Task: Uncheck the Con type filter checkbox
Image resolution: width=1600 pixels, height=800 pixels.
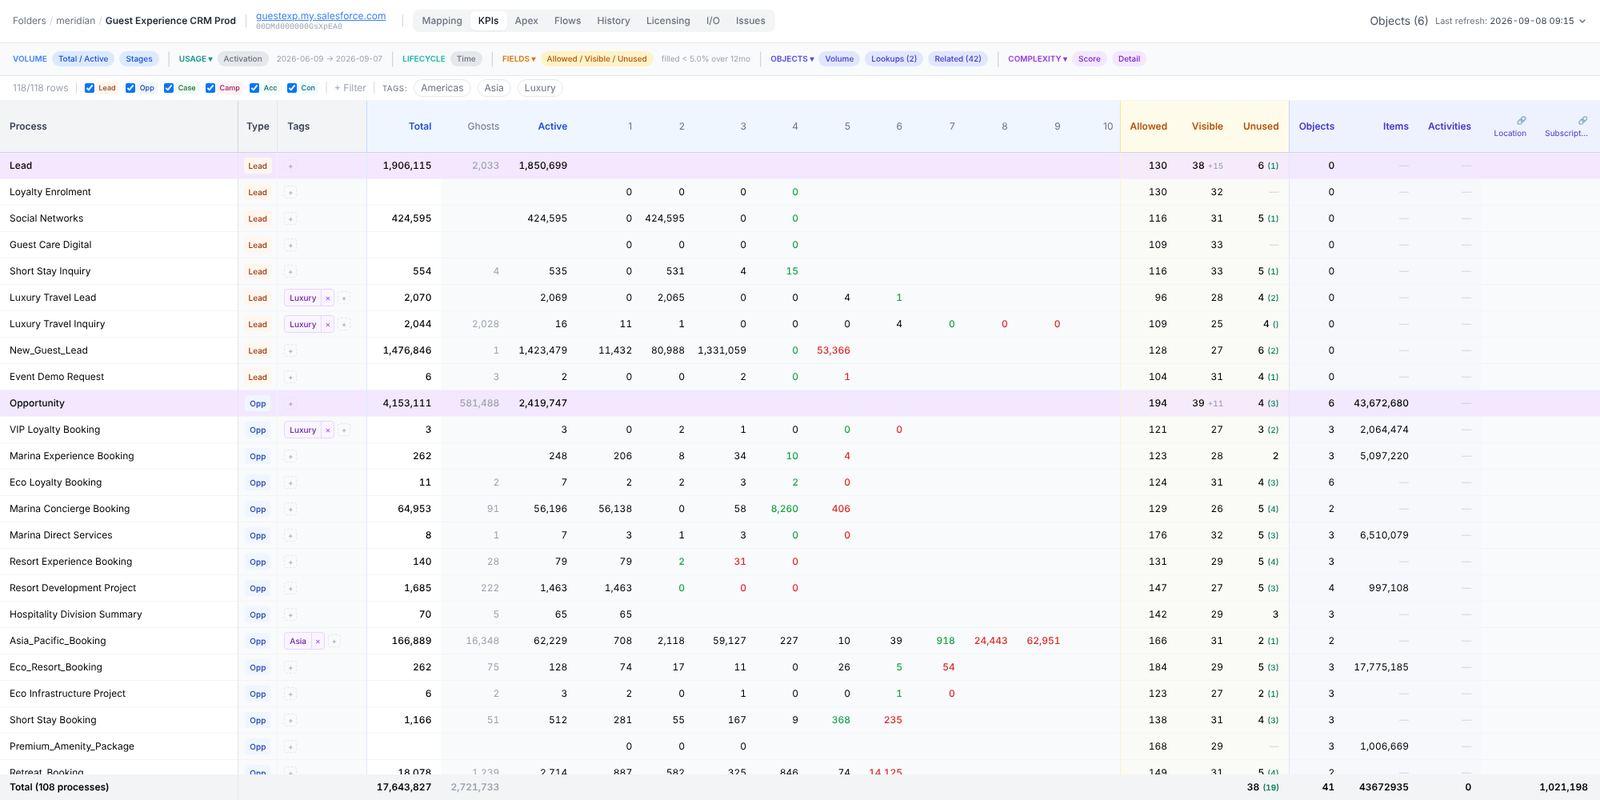Action: (x=292, y=88)
